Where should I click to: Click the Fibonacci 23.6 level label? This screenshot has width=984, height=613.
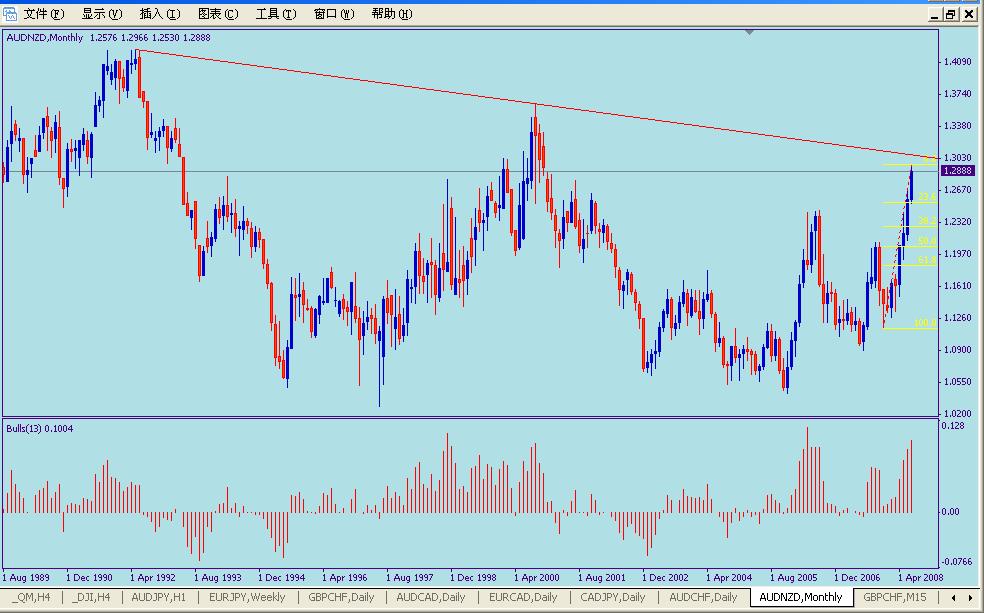pos(926,197)
